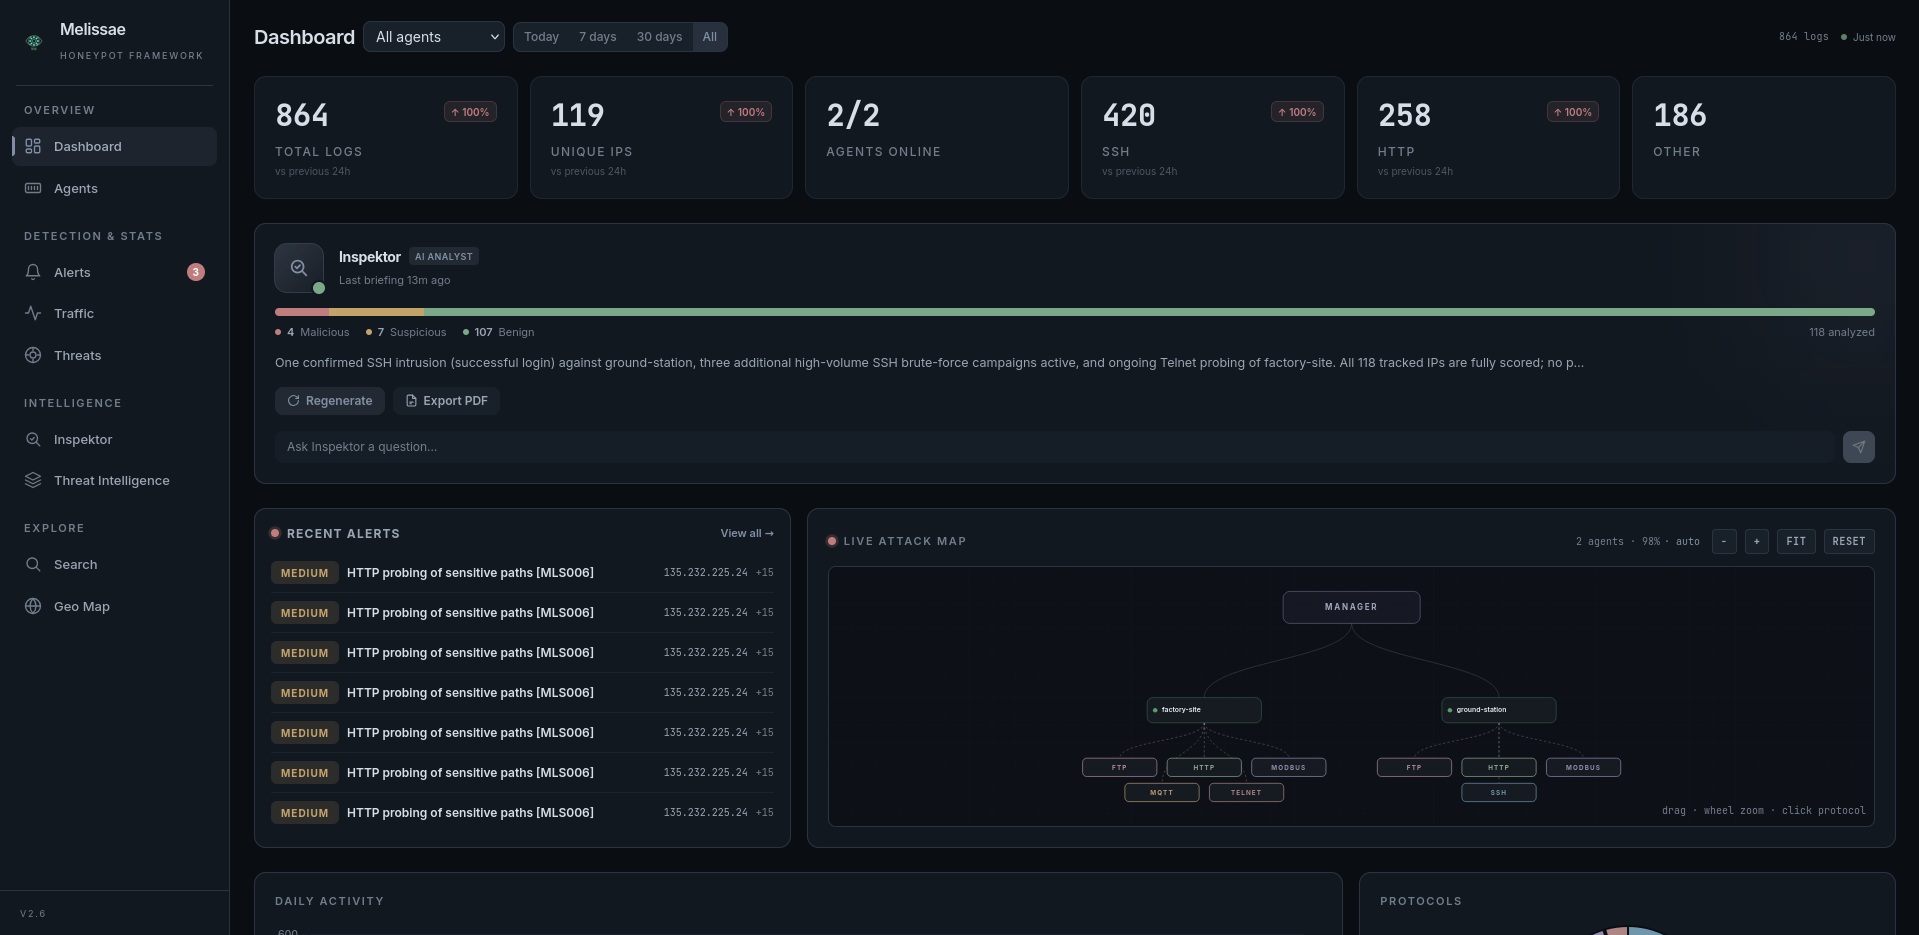The height and width of the screenshot is (935, 1919).
Task: Click the '107 Benign' legend label
Action: [498, 332]
